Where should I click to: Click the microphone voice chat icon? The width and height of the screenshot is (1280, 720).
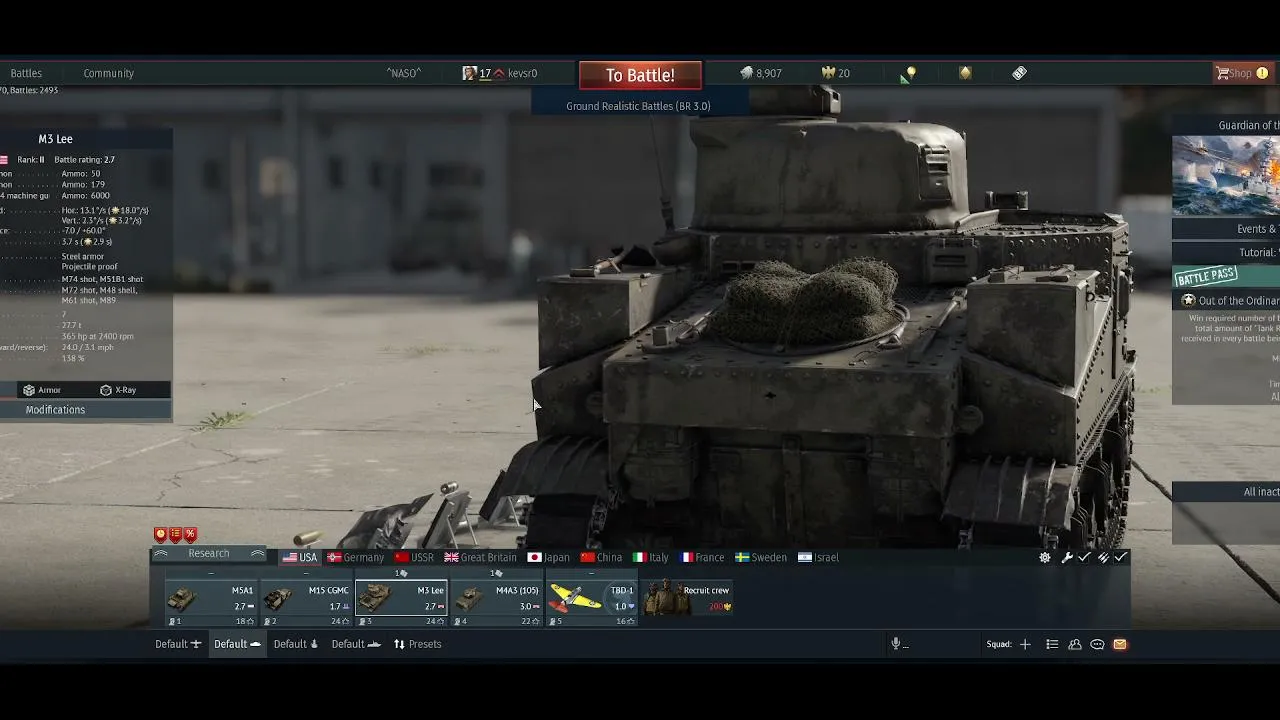(x=897, y=644)
